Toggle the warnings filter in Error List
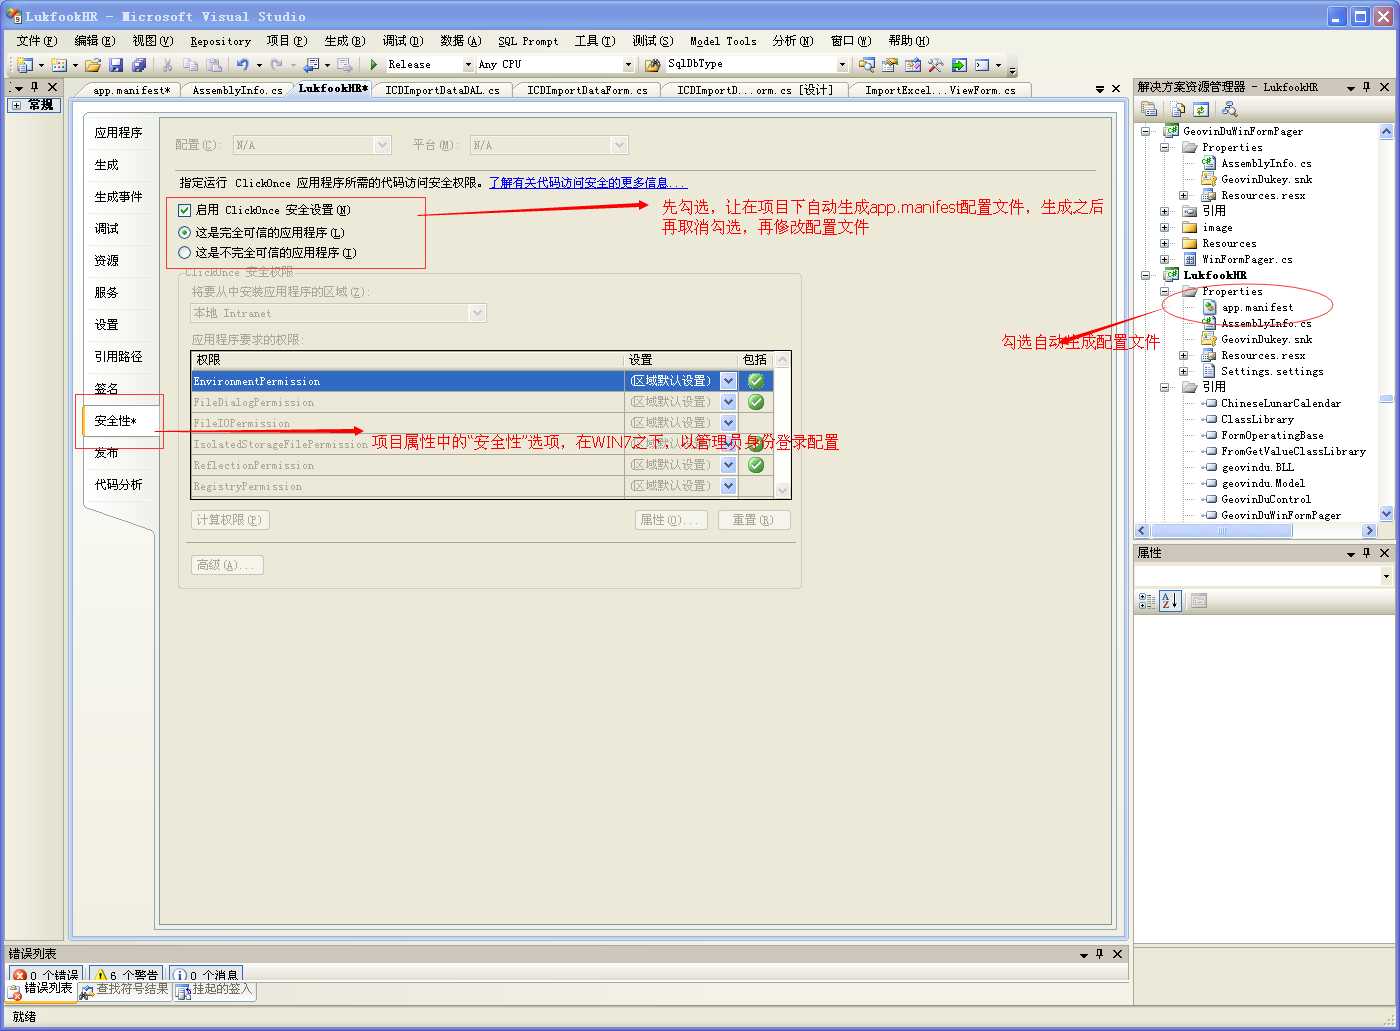 point(126,975)
